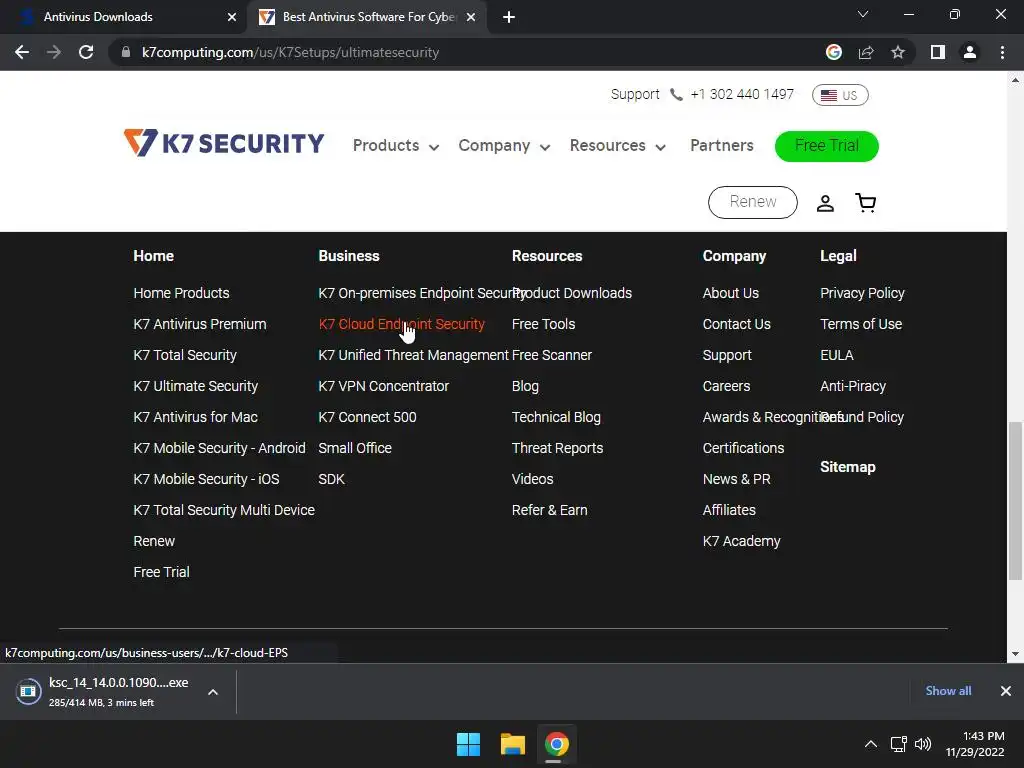Open taskbar clock showing 1:43 PM
1024x768 pixels.
coord(975,744)
